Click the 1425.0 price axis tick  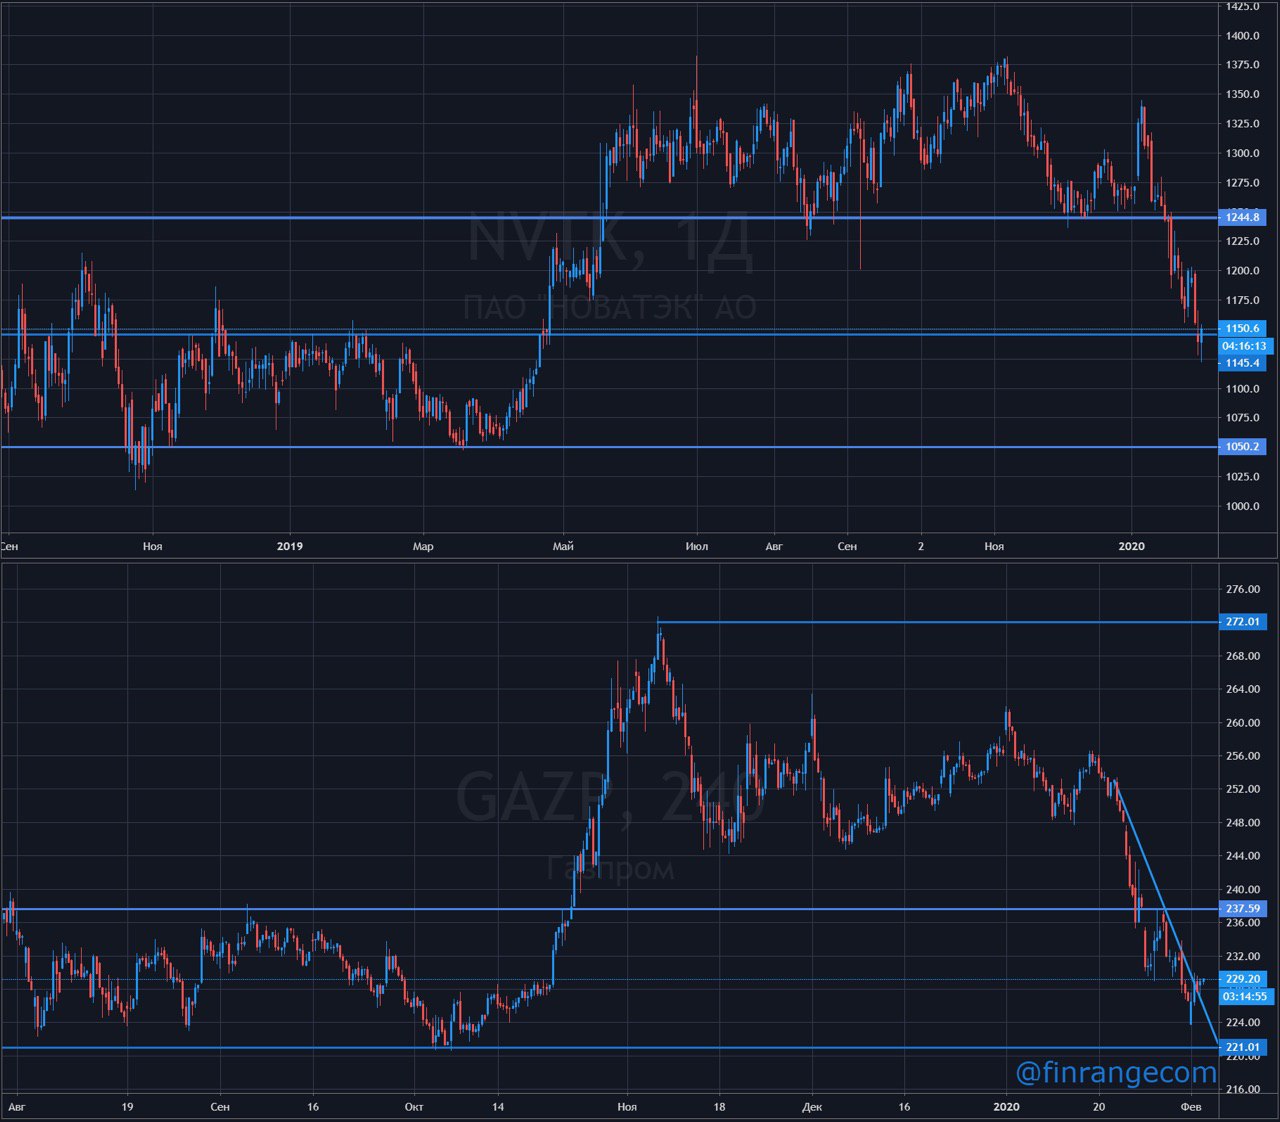[1243, 7]
